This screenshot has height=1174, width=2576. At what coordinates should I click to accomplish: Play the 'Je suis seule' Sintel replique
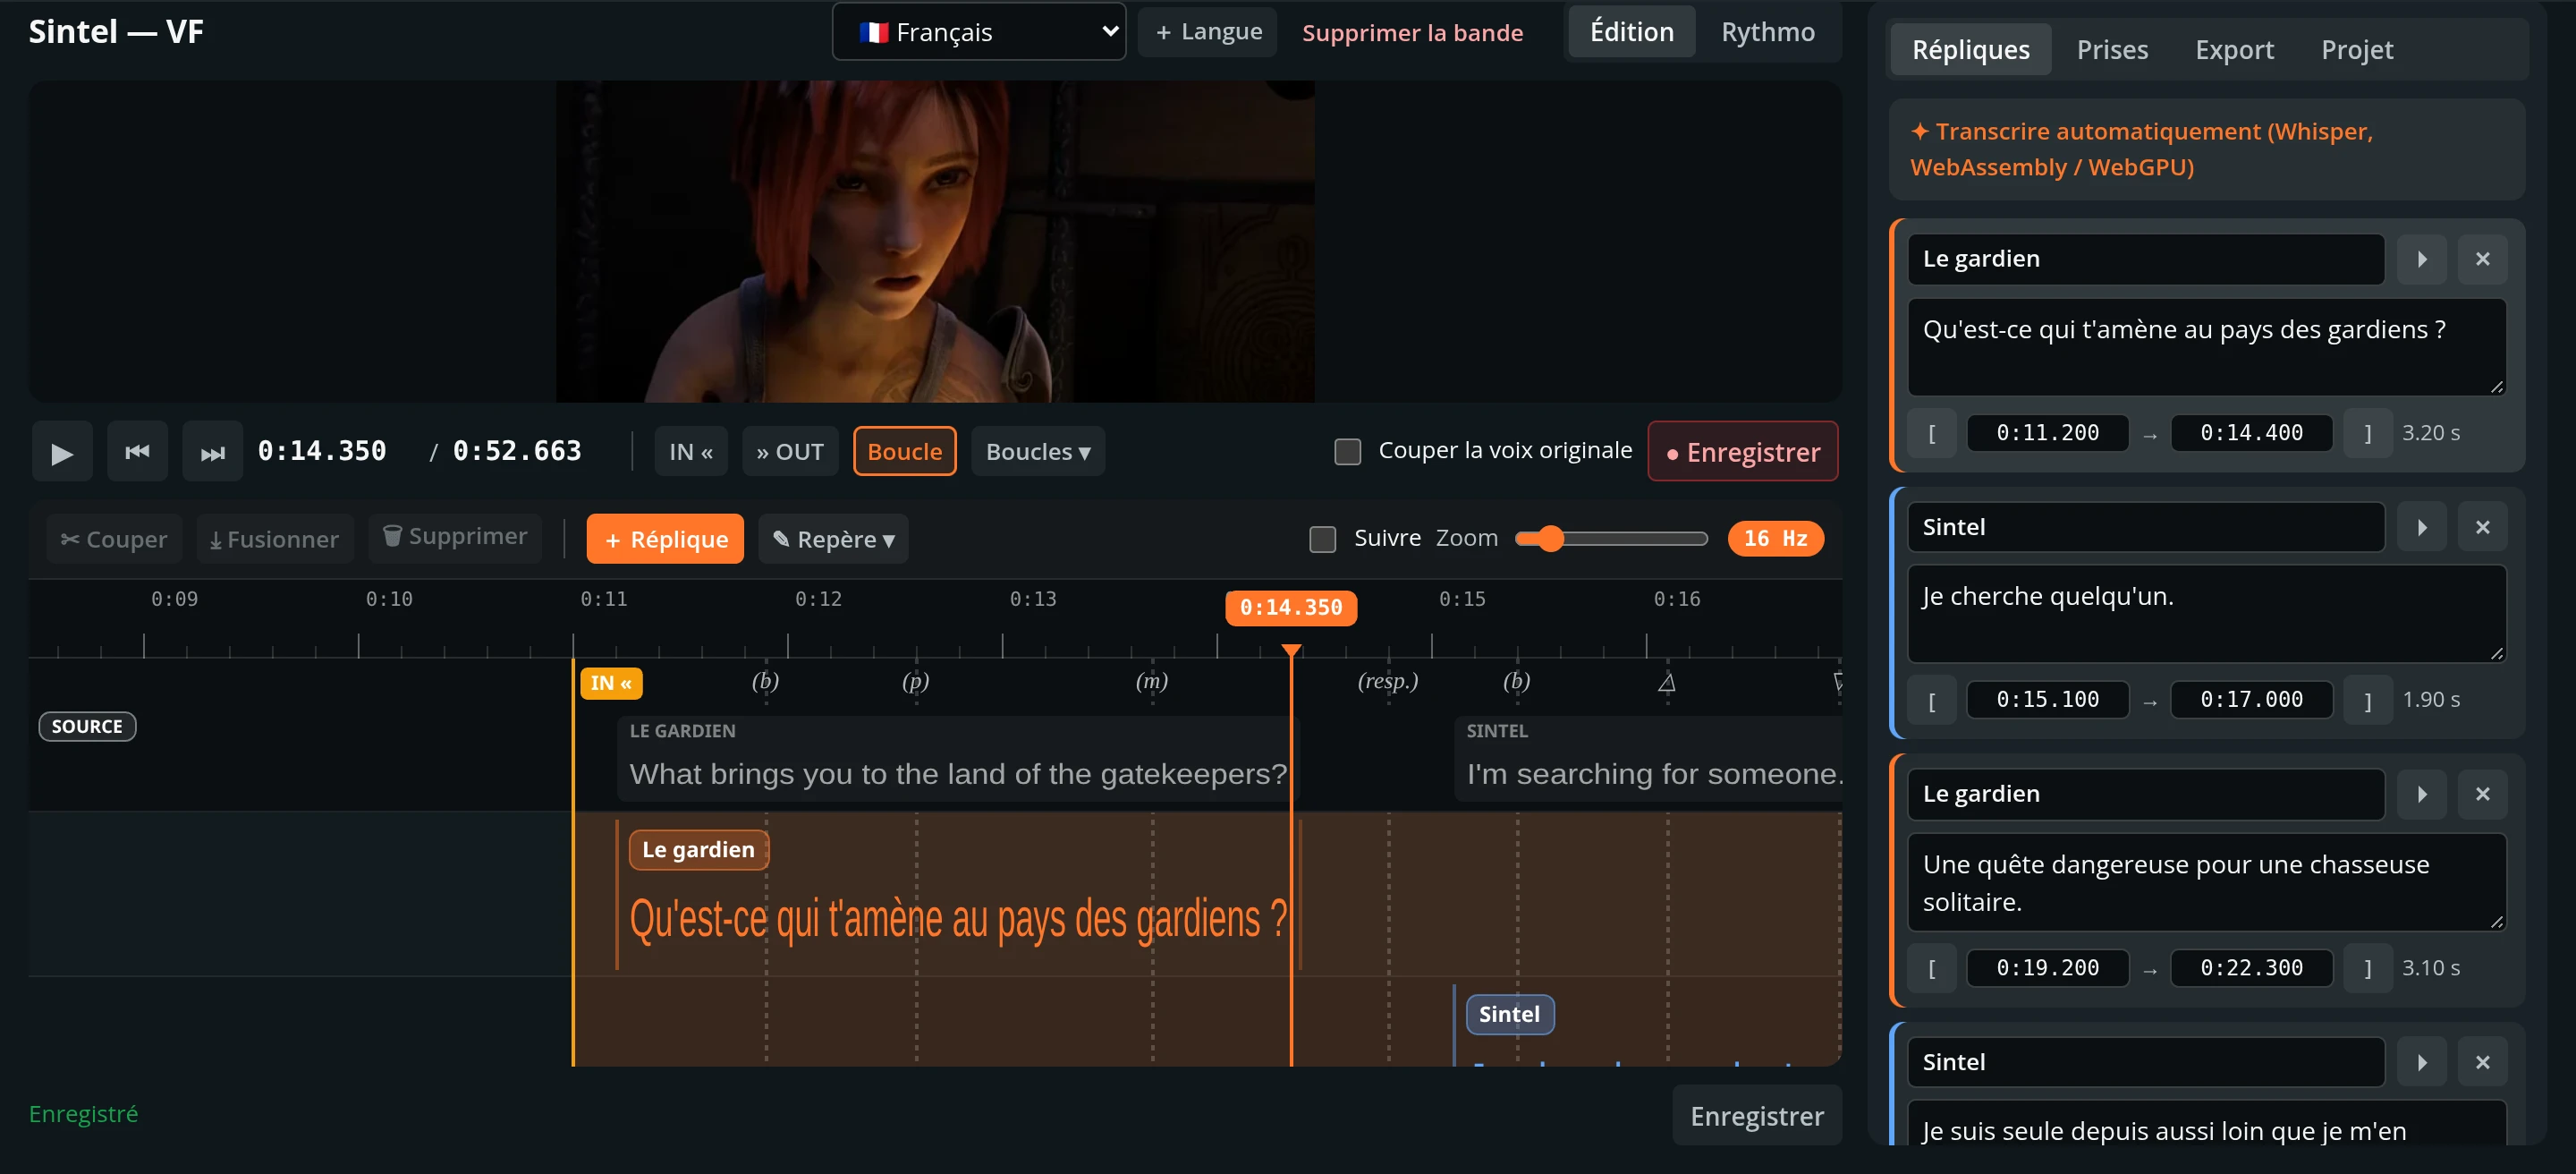click(x=2422, y=1062)
